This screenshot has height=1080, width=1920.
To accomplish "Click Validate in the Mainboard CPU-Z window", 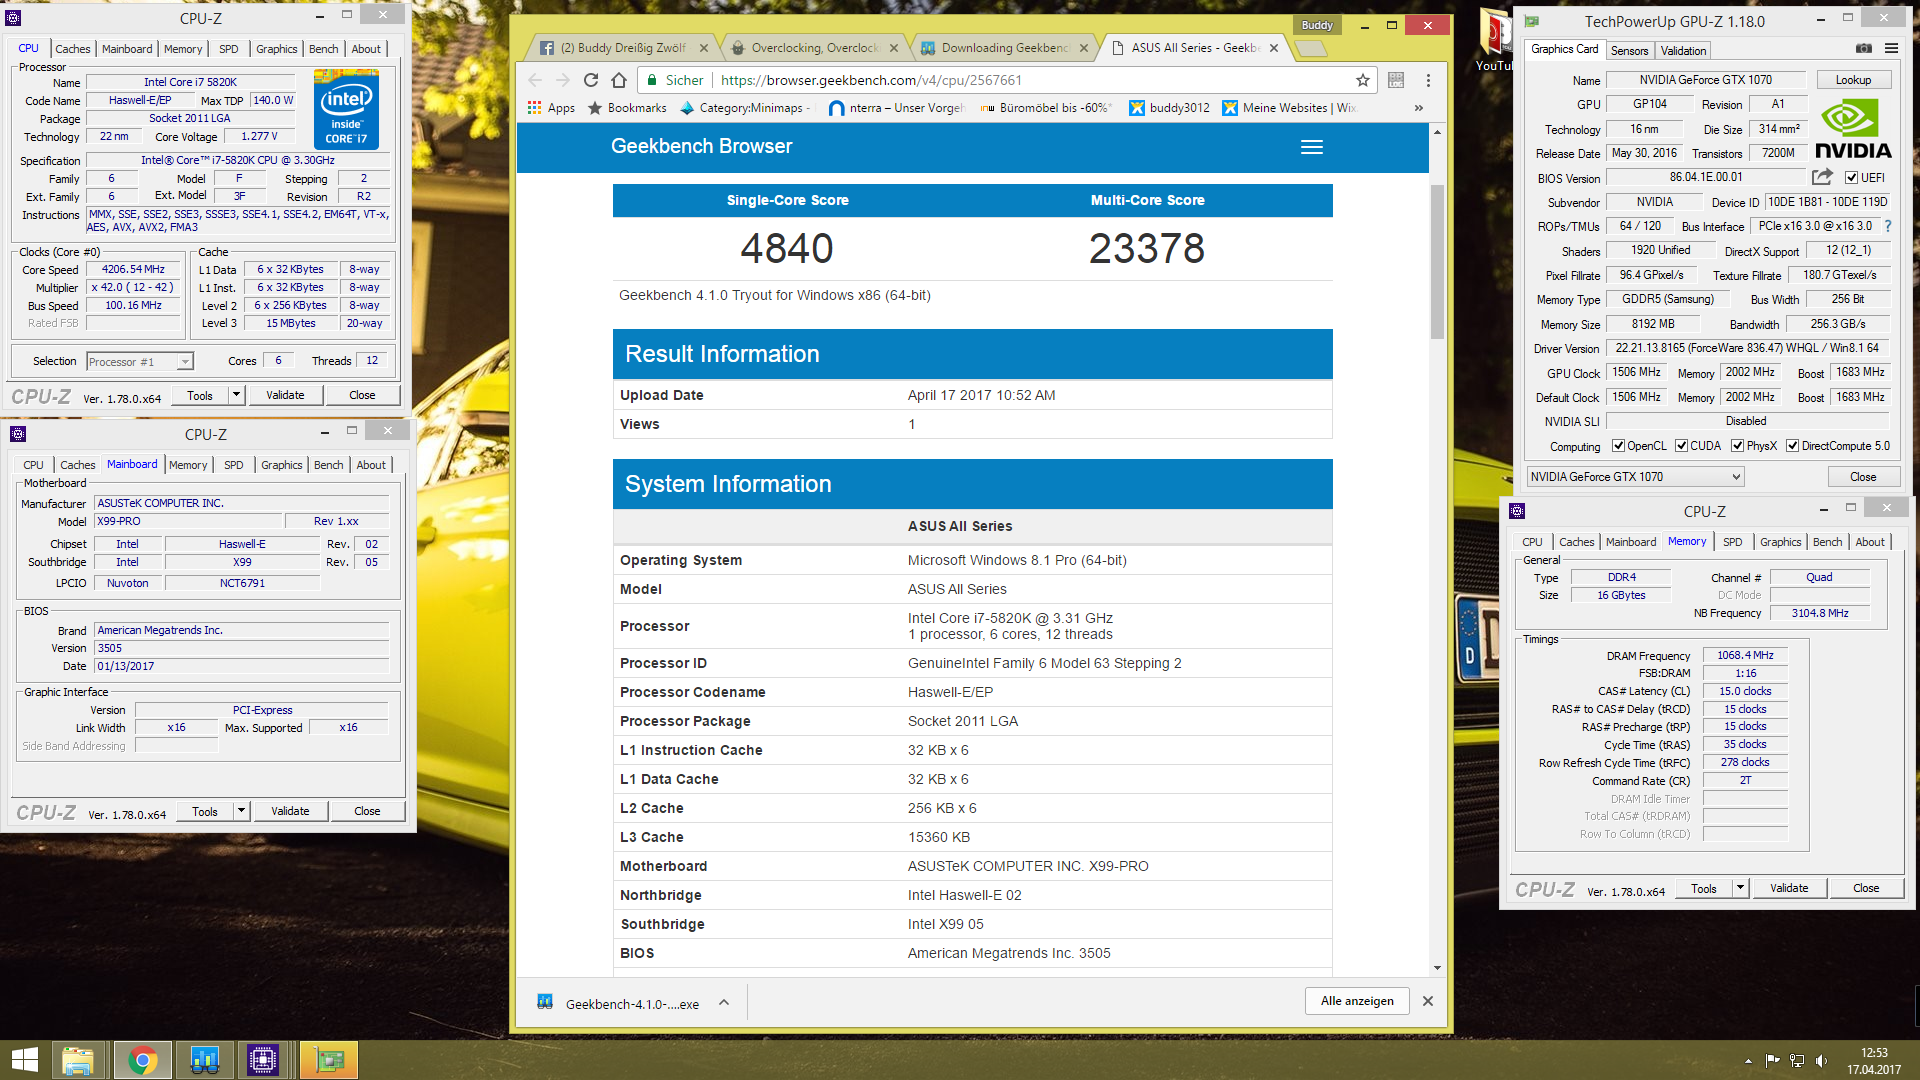I will point(290,811).
